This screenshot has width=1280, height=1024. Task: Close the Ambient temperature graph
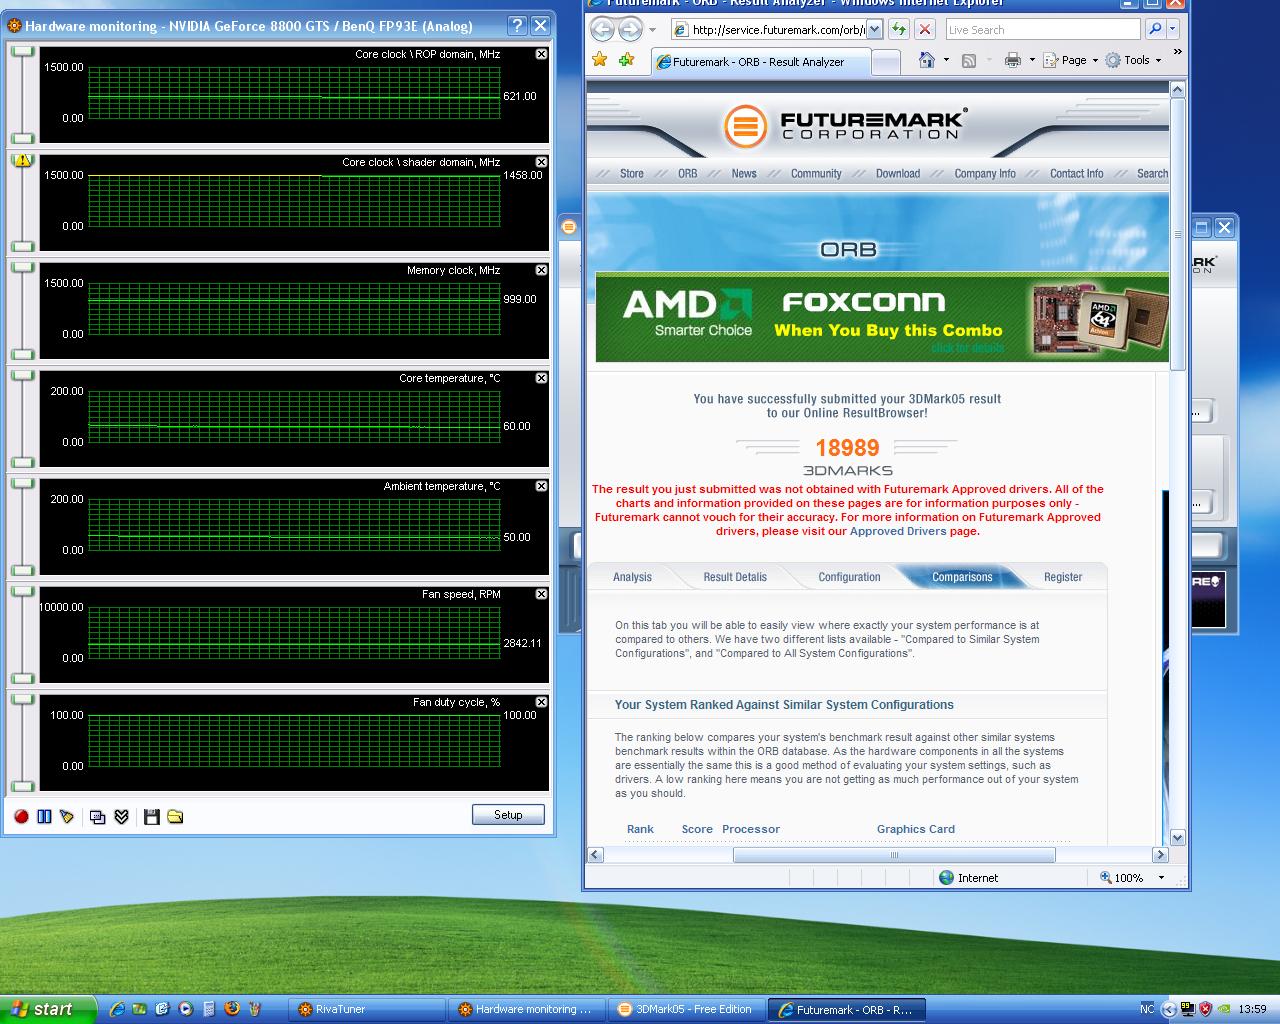(541, 486)
